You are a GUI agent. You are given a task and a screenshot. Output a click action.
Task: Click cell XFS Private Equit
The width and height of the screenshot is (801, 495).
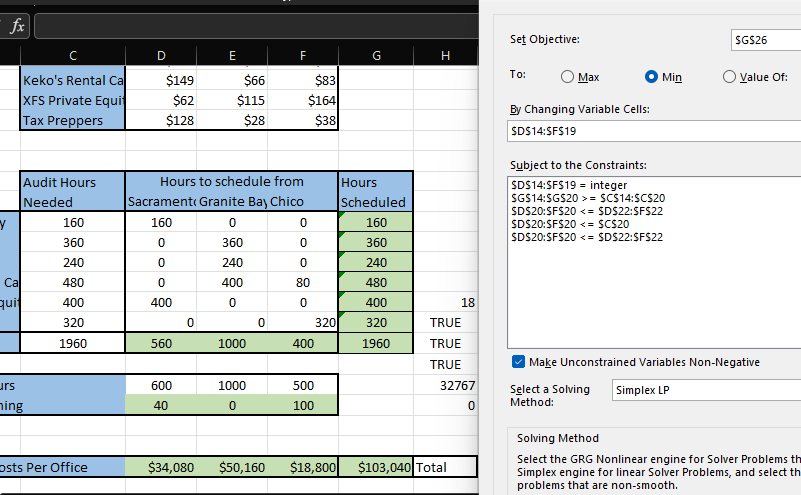(73, 100)
